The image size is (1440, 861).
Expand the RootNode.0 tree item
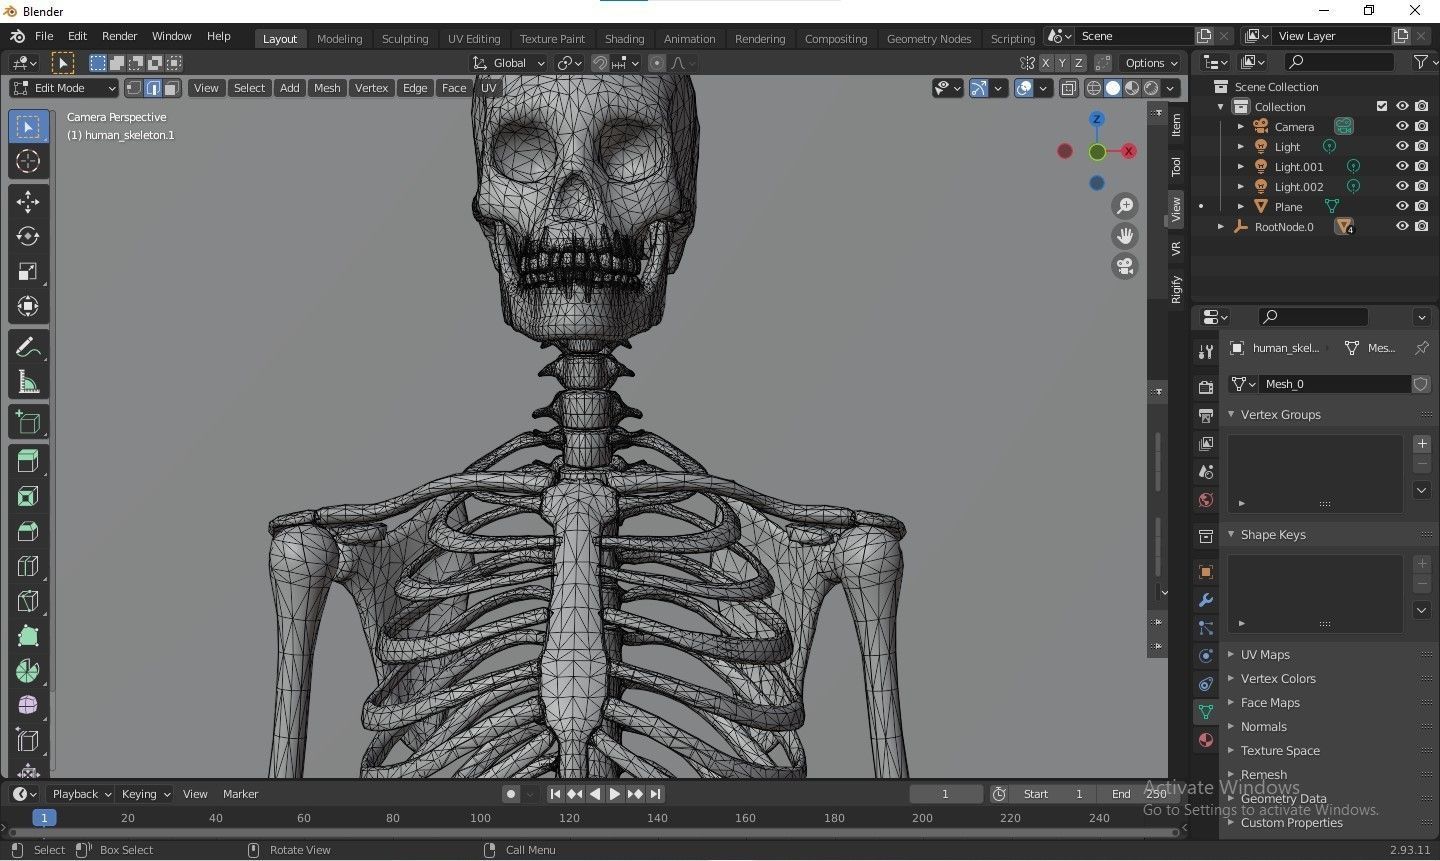1221,227
